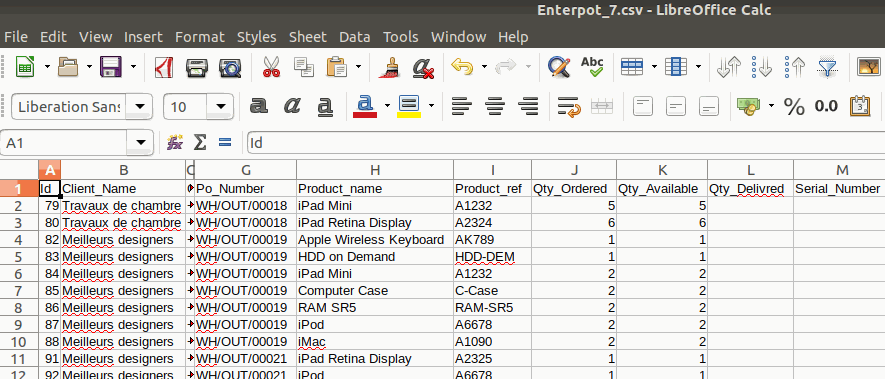The width and height of the screenshot is (885, 379).
Task: Align cell content to bottom
Action: click(x=709, y=106)
